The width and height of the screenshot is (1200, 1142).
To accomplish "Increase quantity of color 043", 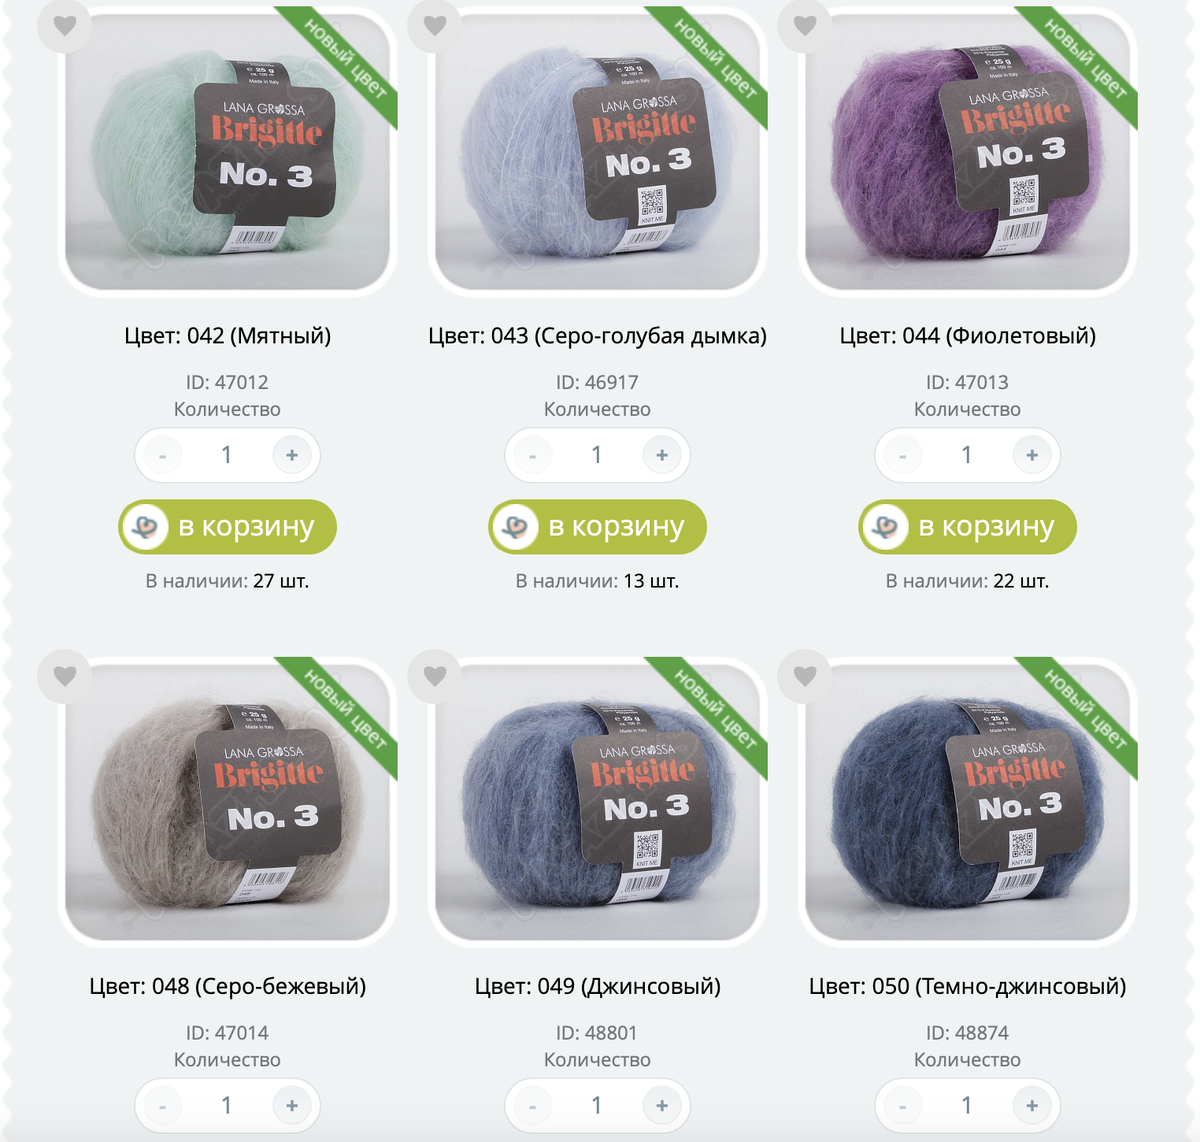I will pos(662,455).
